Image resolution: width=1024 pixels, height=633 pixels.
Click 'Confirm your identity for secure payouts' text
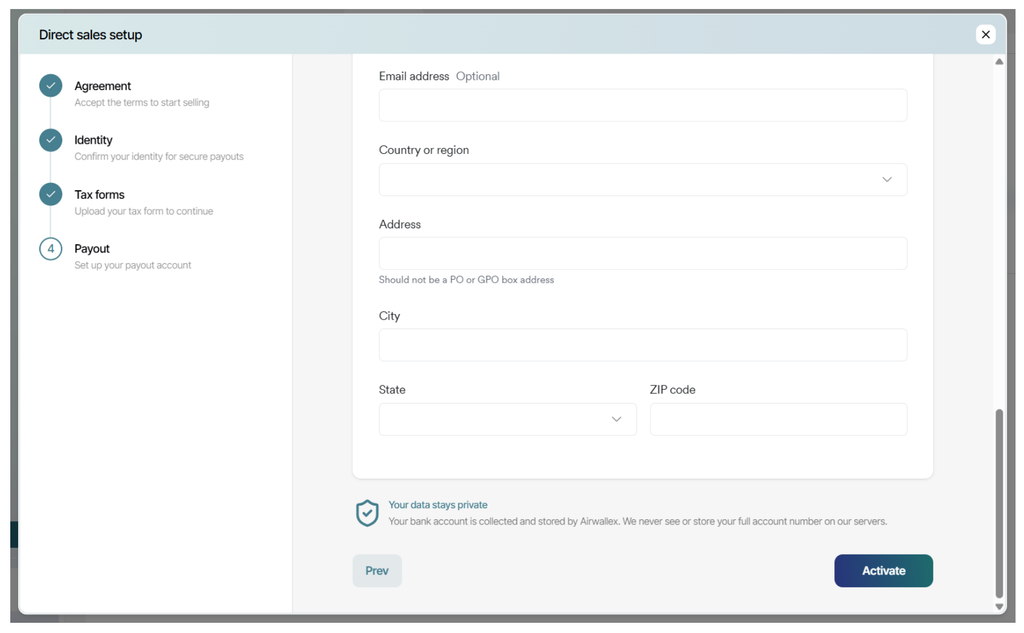[159, 157]
